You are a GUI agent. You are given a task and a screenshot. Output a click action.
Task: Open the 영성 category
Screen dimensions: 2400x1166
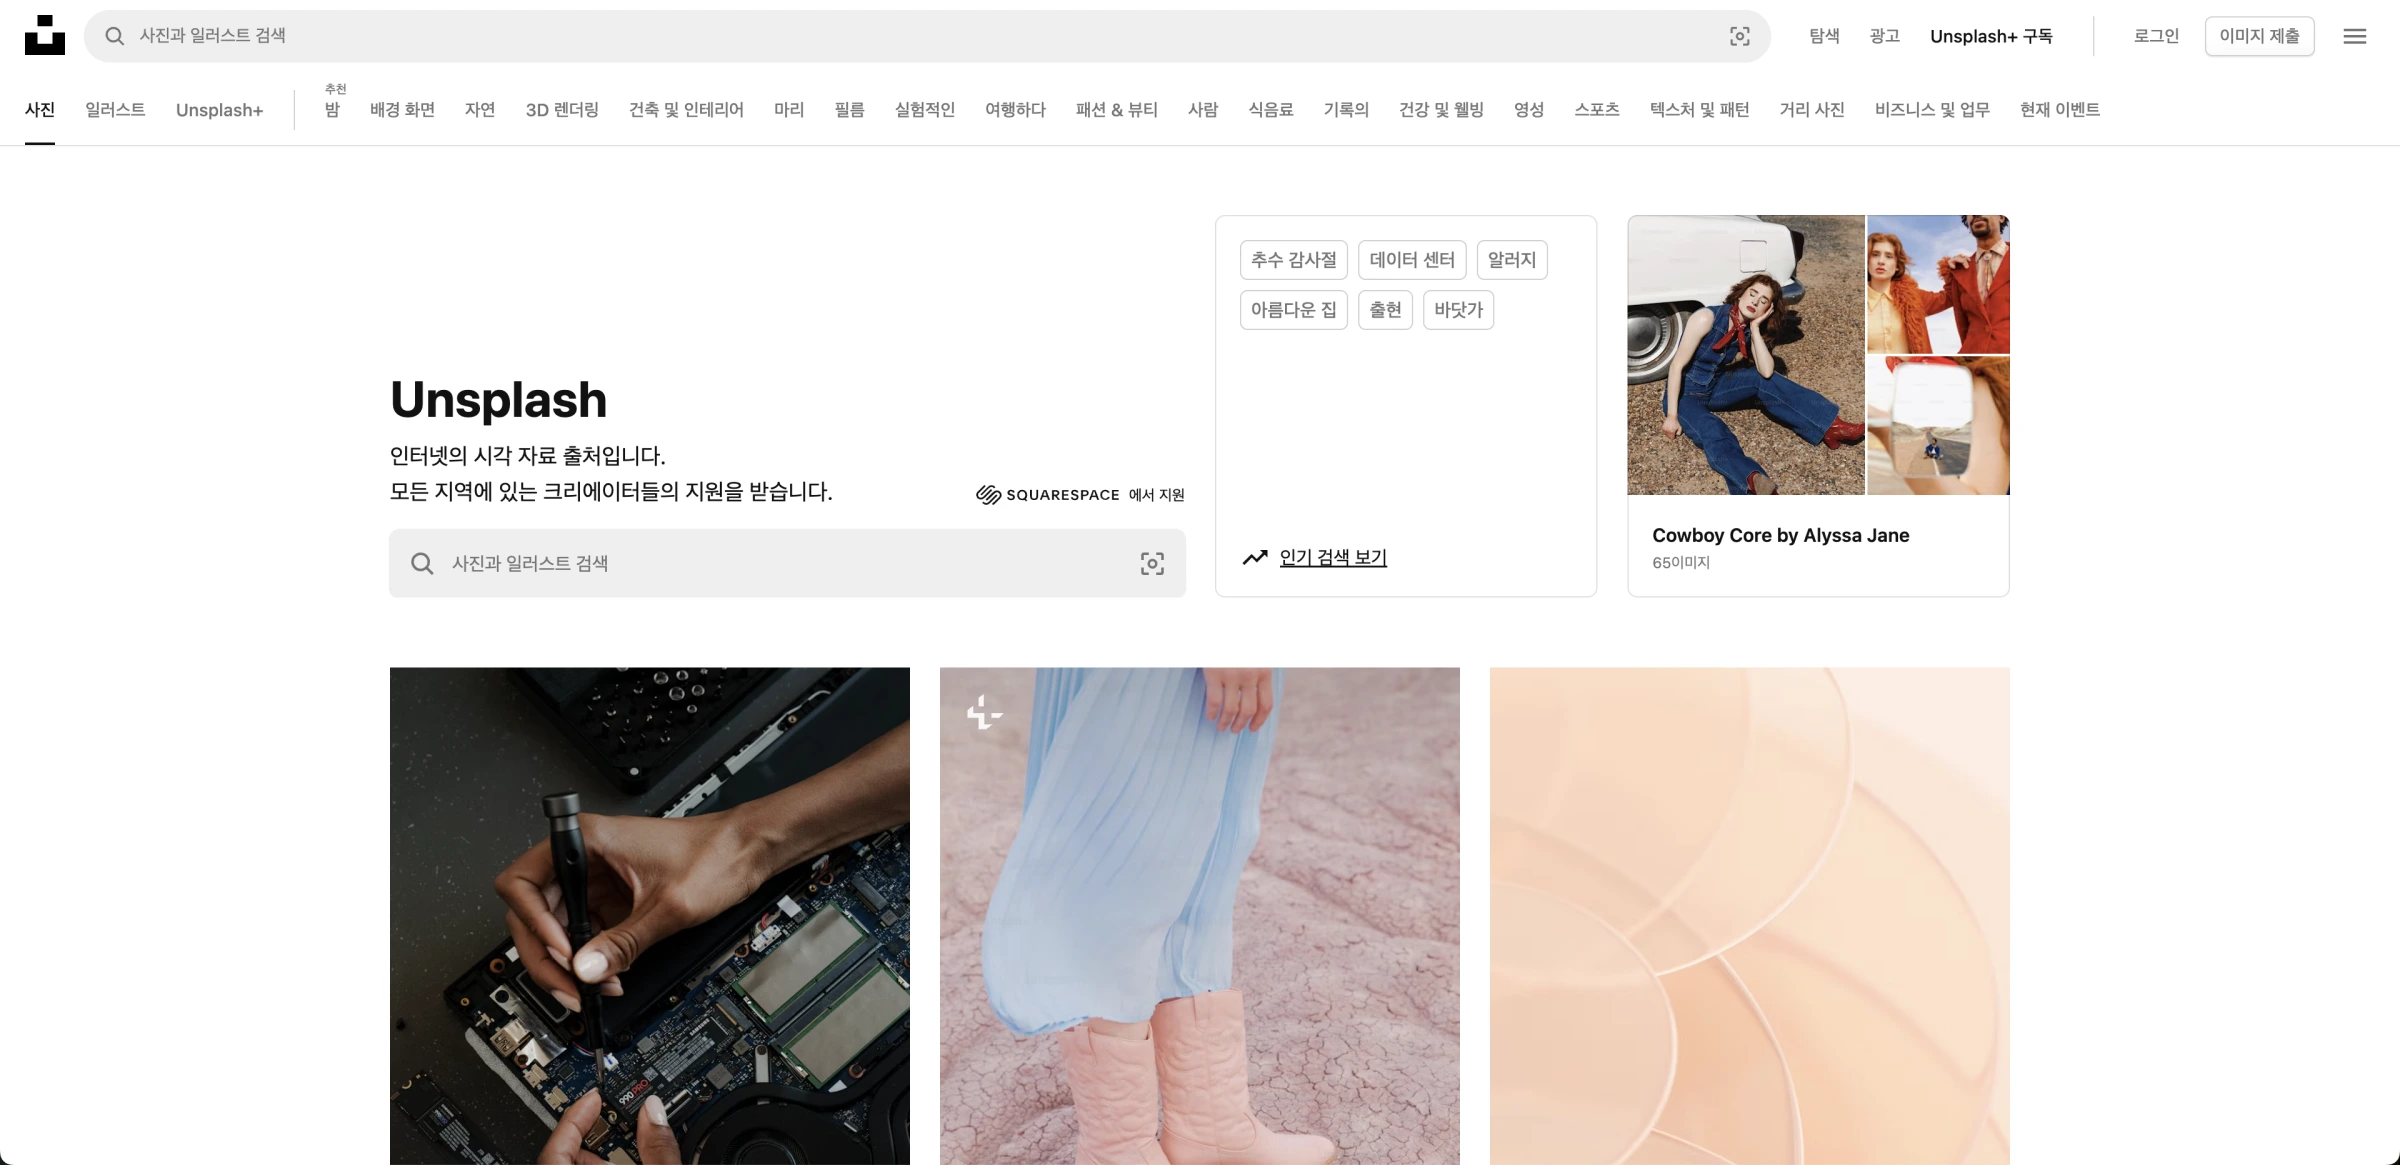click(x=1529, y=110)
